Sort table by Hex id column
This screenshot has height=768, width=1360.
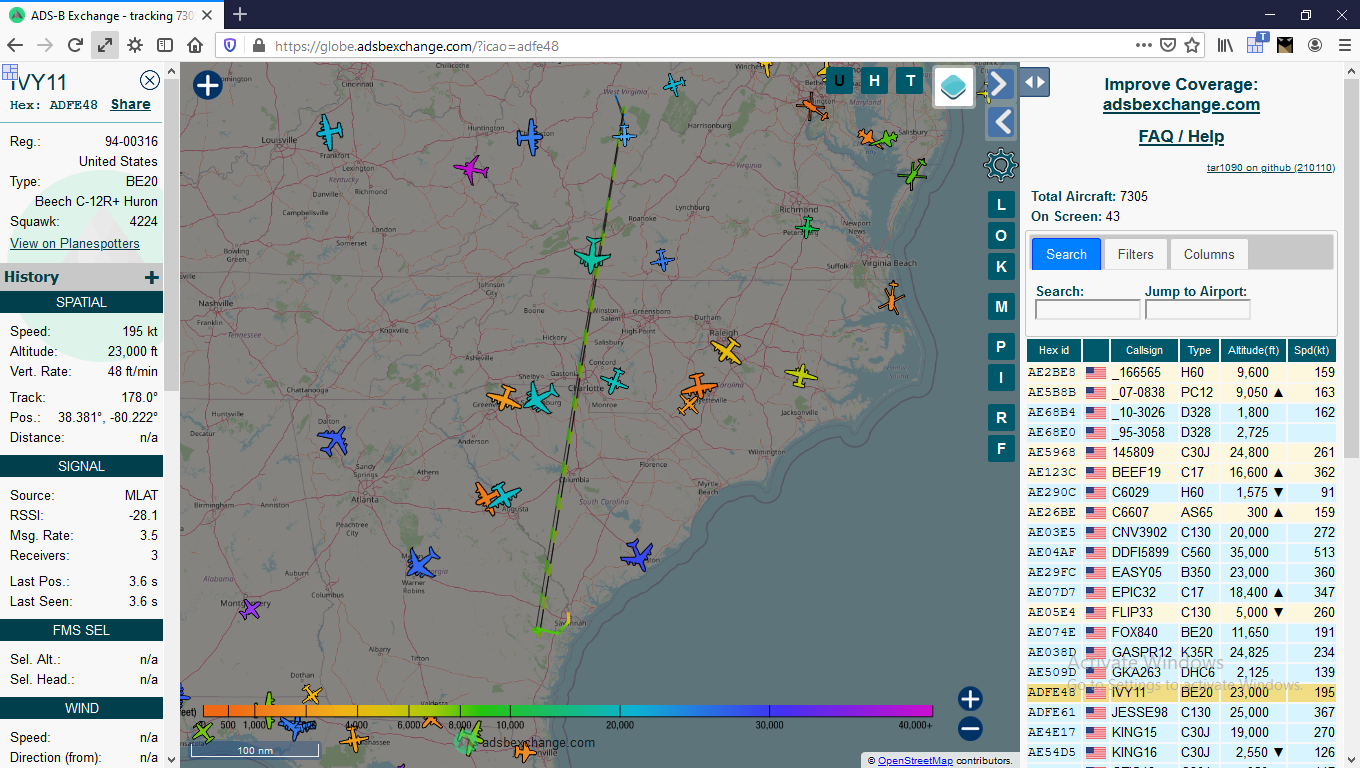(1054, 350)
